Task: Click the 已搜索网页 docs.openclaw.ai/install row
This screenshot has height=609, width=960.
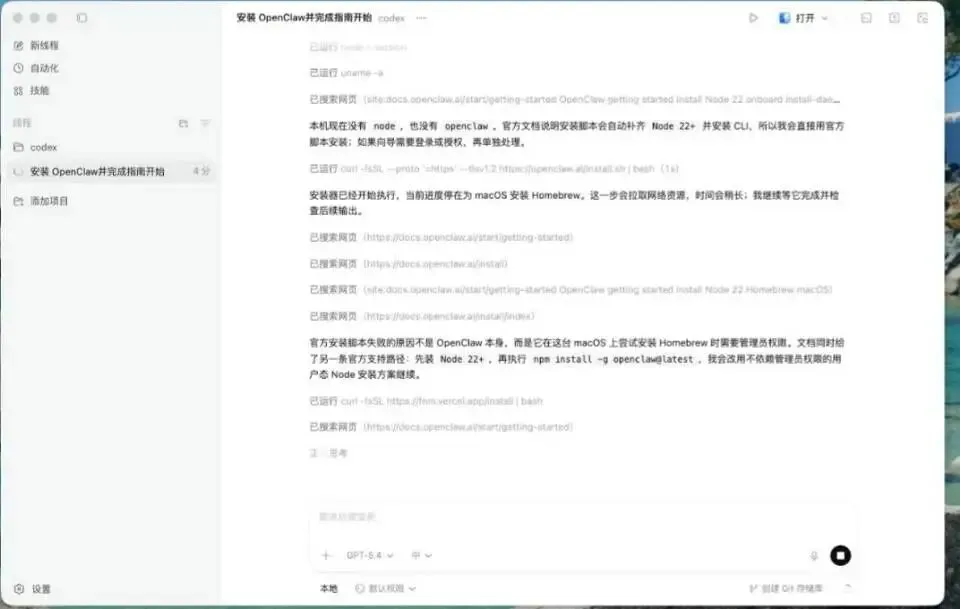Action: pyautogui.click(x=408, y=264)
